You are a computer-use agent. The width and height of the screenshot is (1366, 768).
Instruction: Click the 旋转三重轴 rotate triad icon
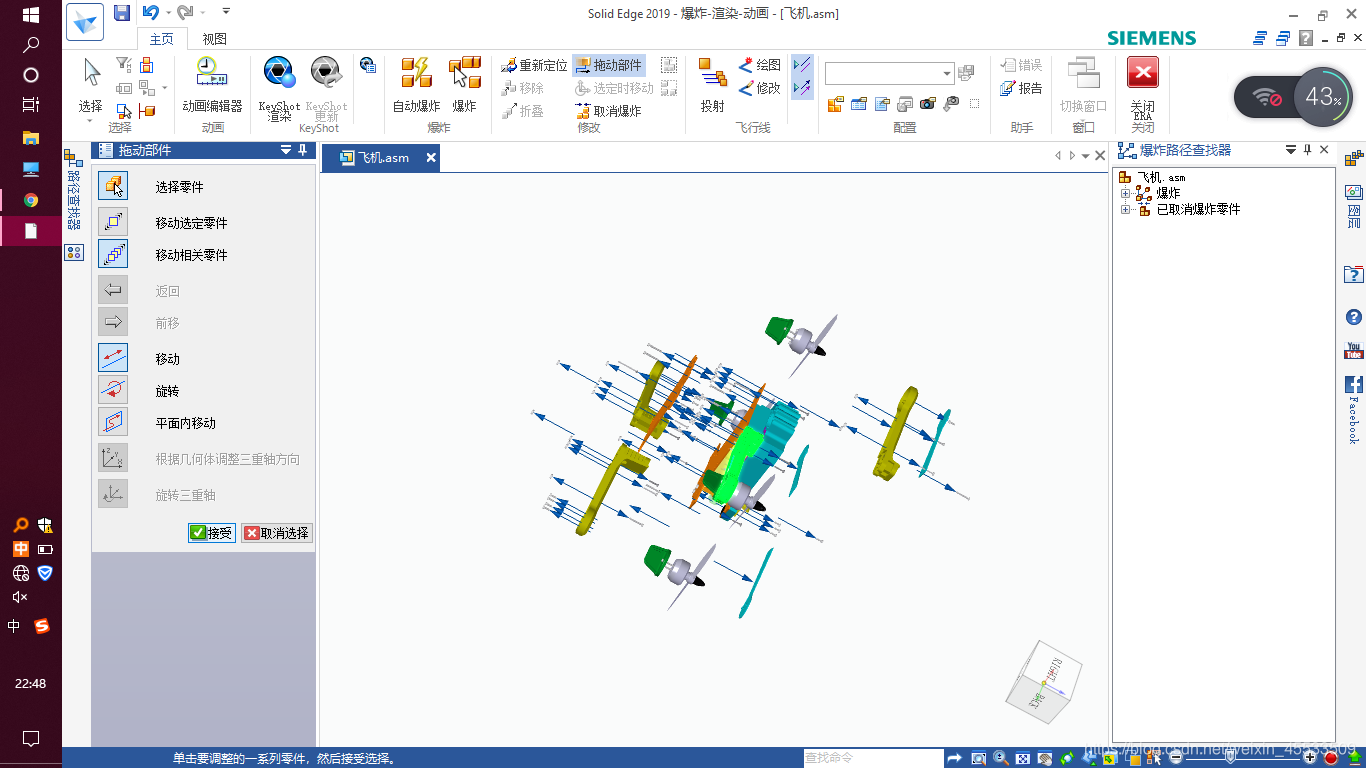tap(113, 494)
